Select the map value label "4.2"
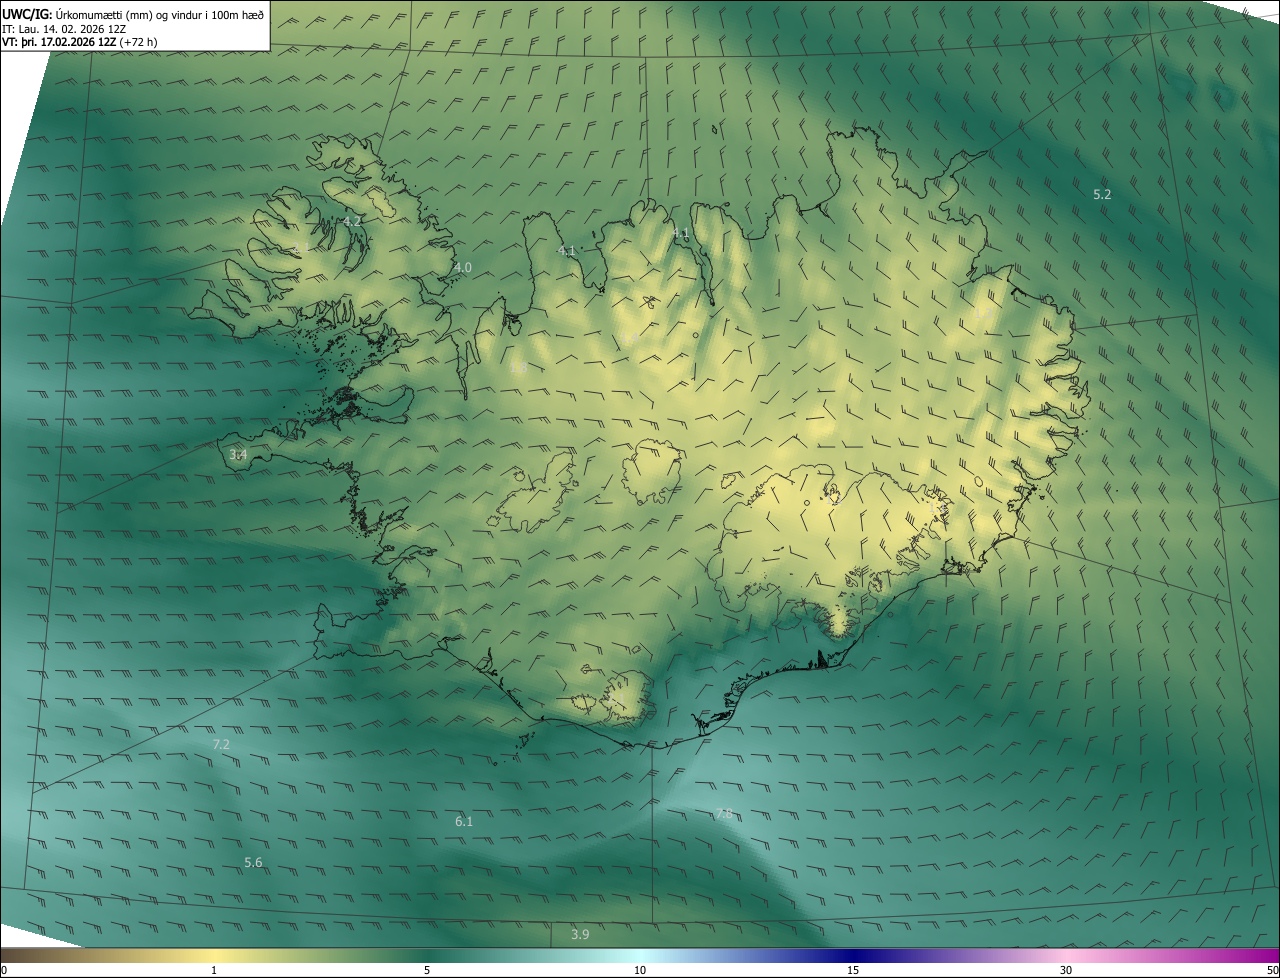 [352, 220]
